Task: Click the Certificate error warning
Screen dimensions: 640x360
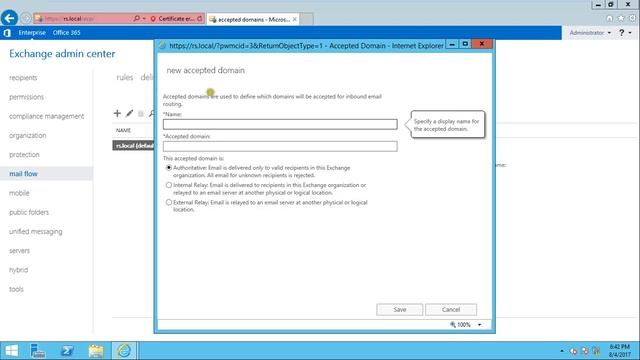Action: coord(173,19)
